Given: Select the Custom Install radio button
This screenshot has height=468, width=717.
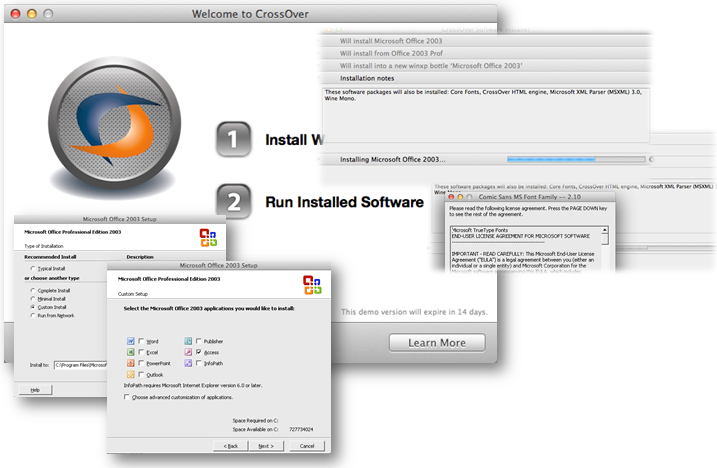Looking at the screenshot, I should pyautogui.click(x=32, y=307).
